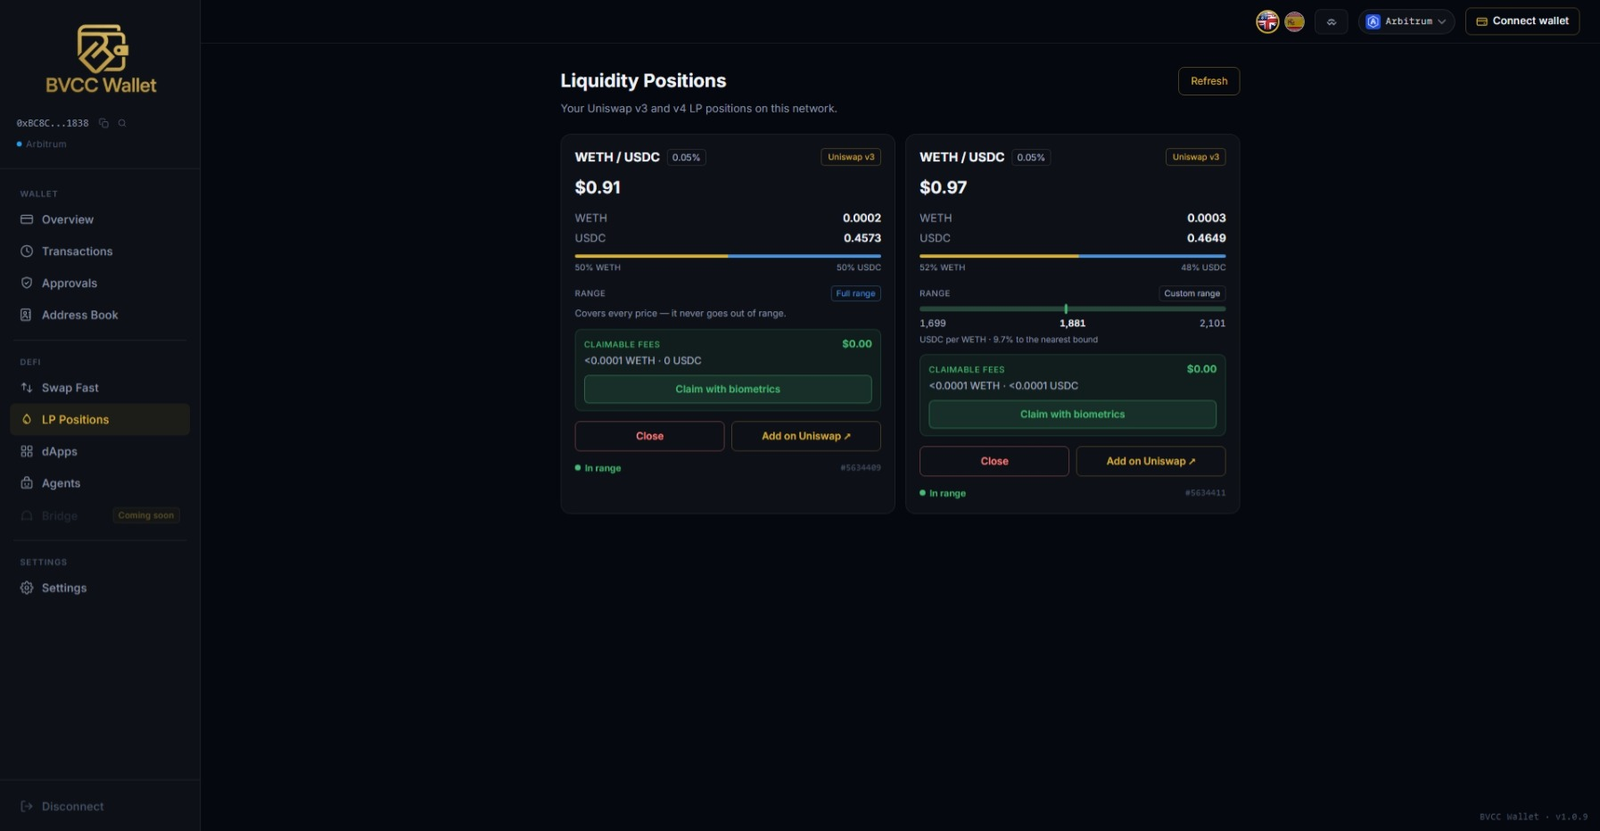Click USDC amount 0.4573
This screenshot has height=831, width=1600.
coord(862,238)
